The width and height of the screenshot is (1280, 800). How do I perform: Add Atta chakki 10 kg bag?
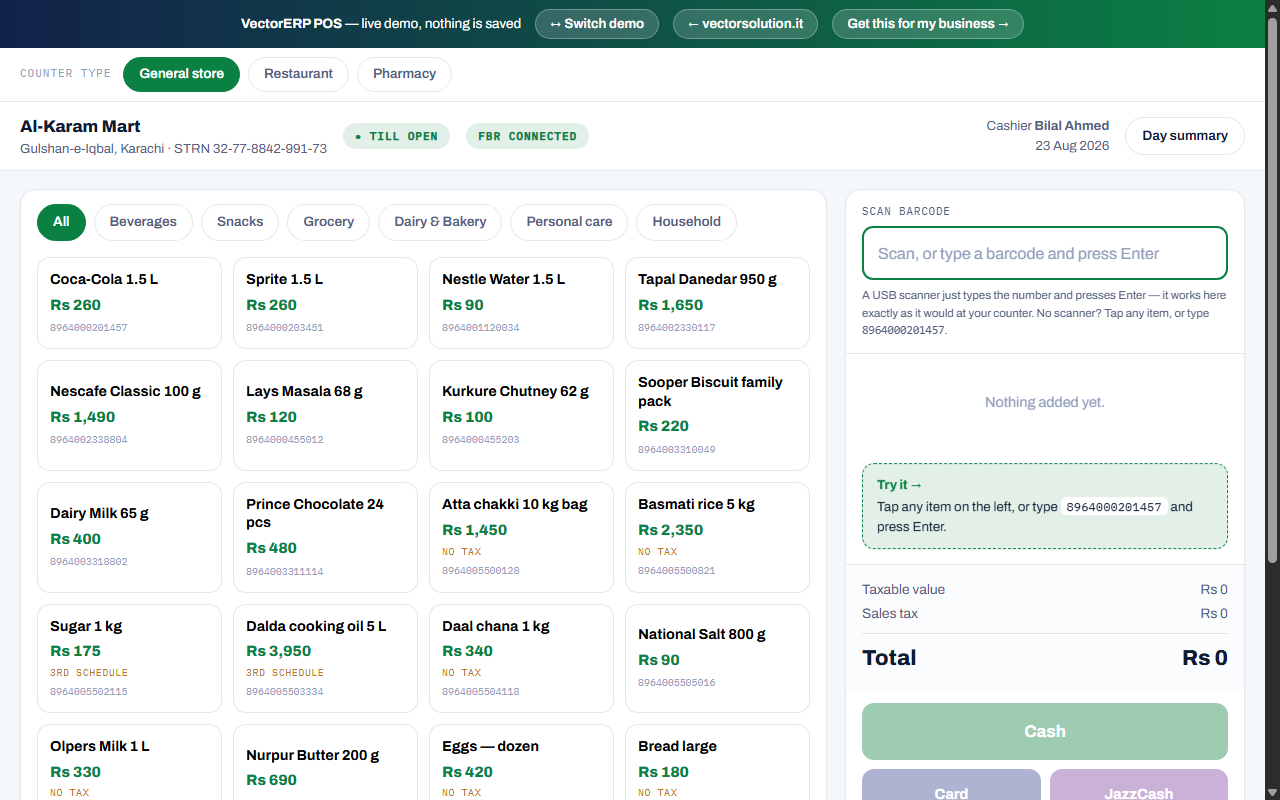point(521,537)
